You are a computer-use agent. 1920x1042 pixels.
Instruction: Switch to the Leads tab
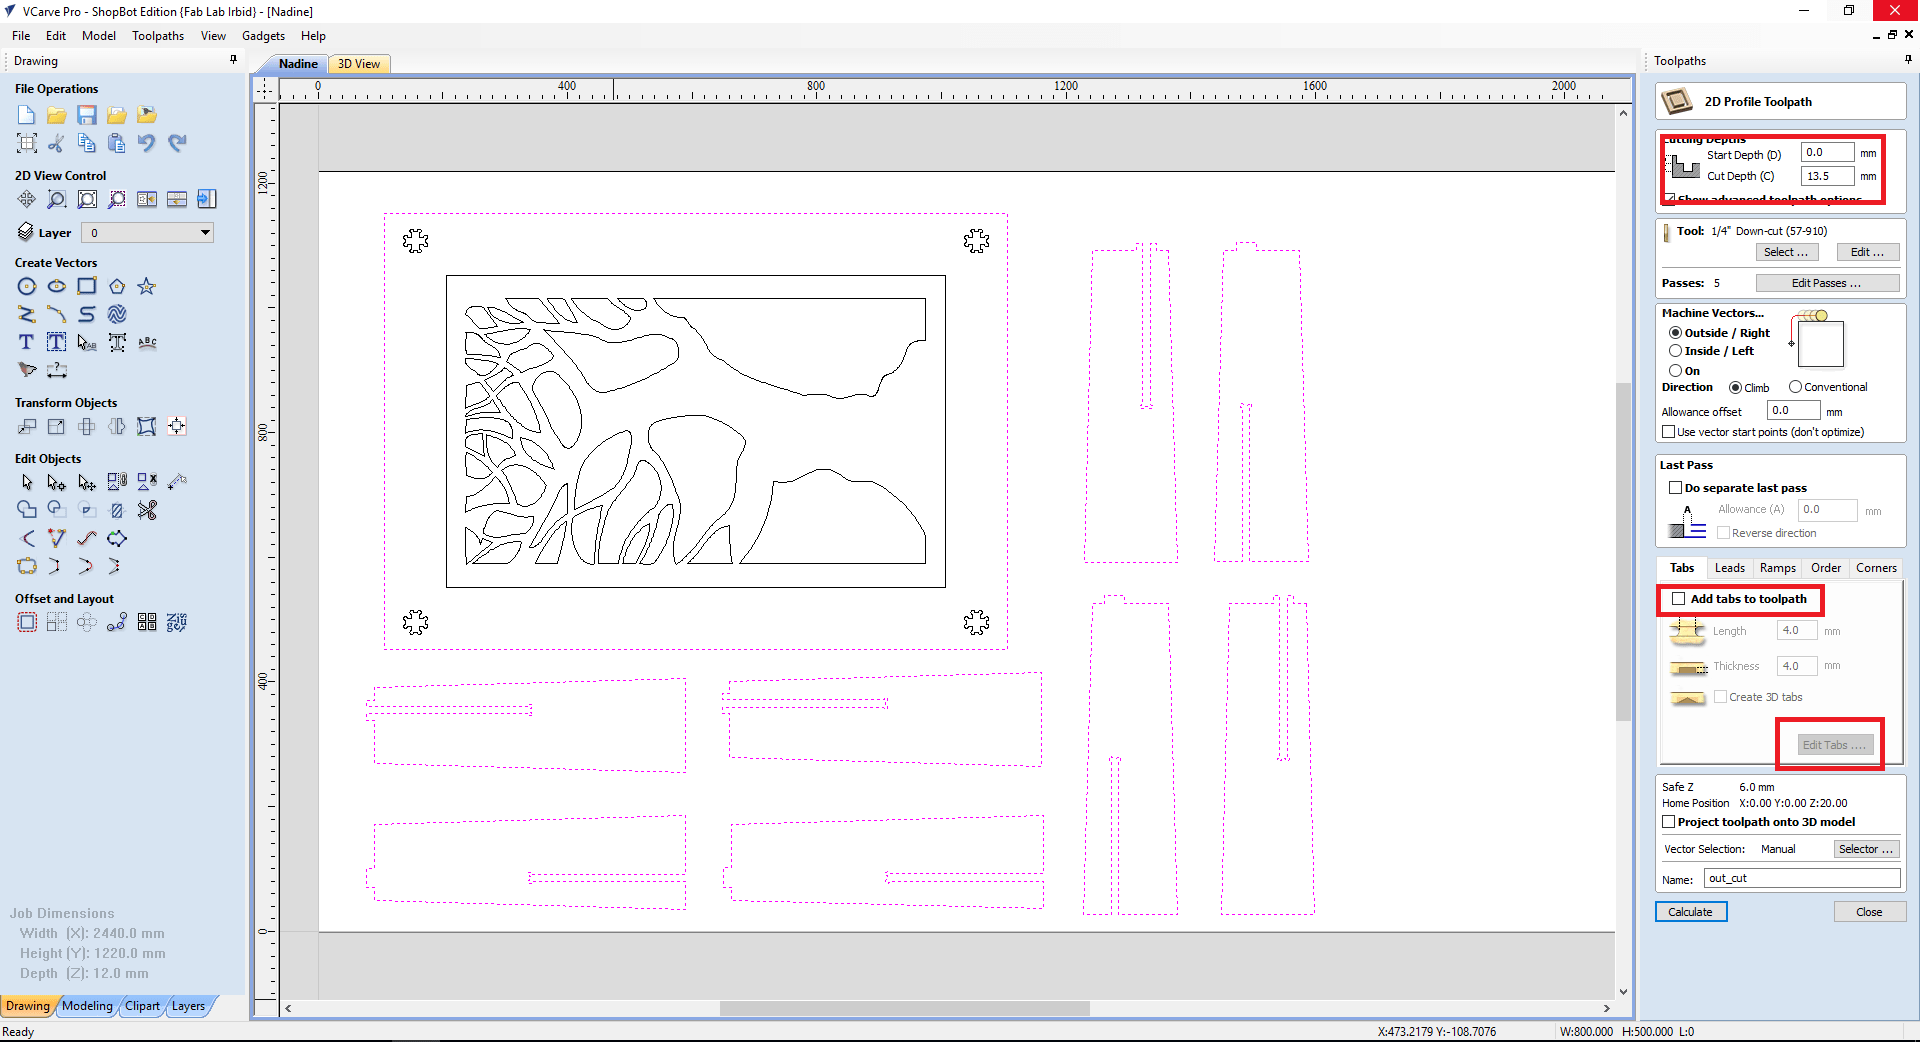tap(1729, 568)
